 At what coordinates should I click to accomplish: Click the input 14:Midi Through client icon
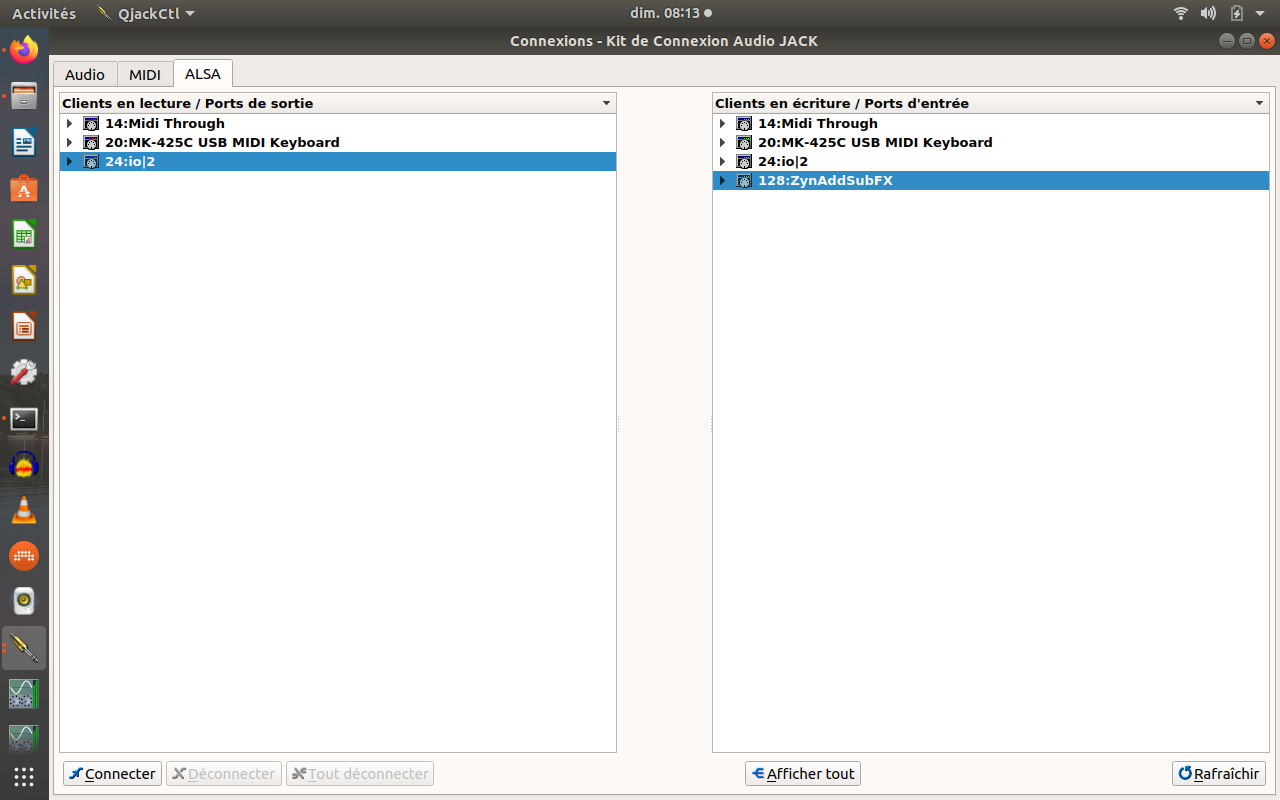point(744,124)
